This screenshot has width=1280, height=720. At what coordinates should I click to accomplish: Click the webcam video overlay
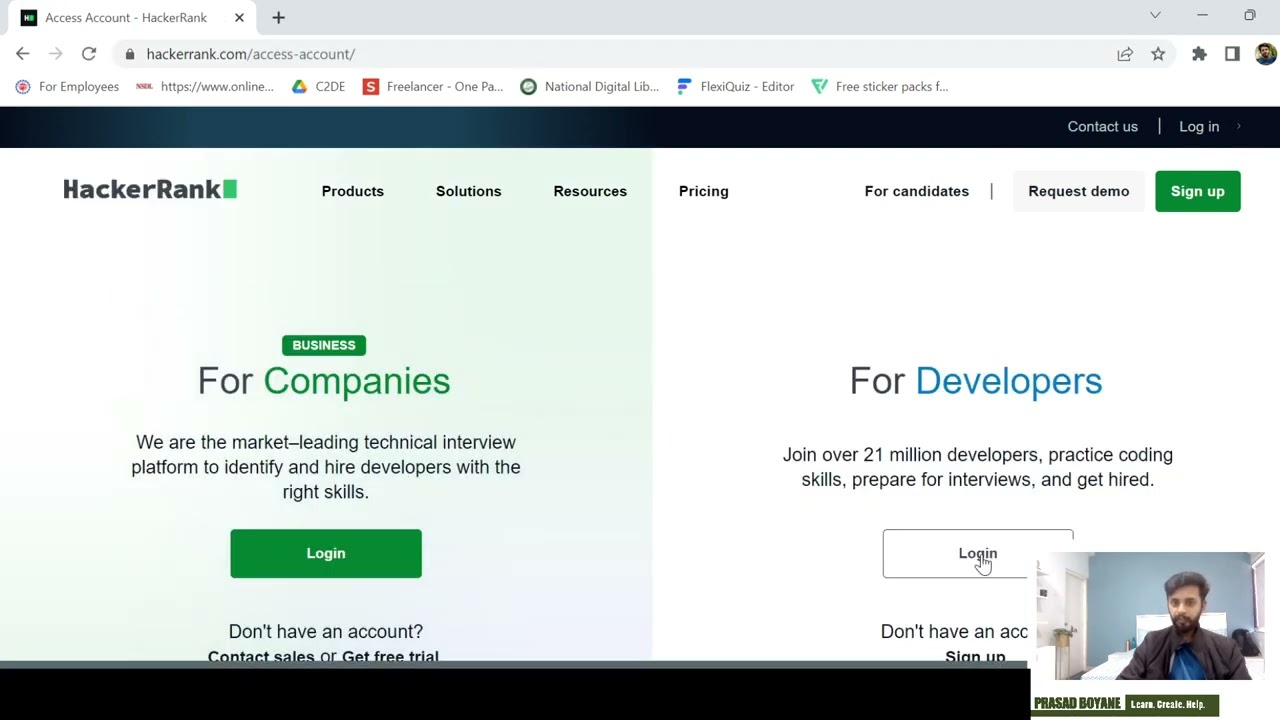(1150, 616)
